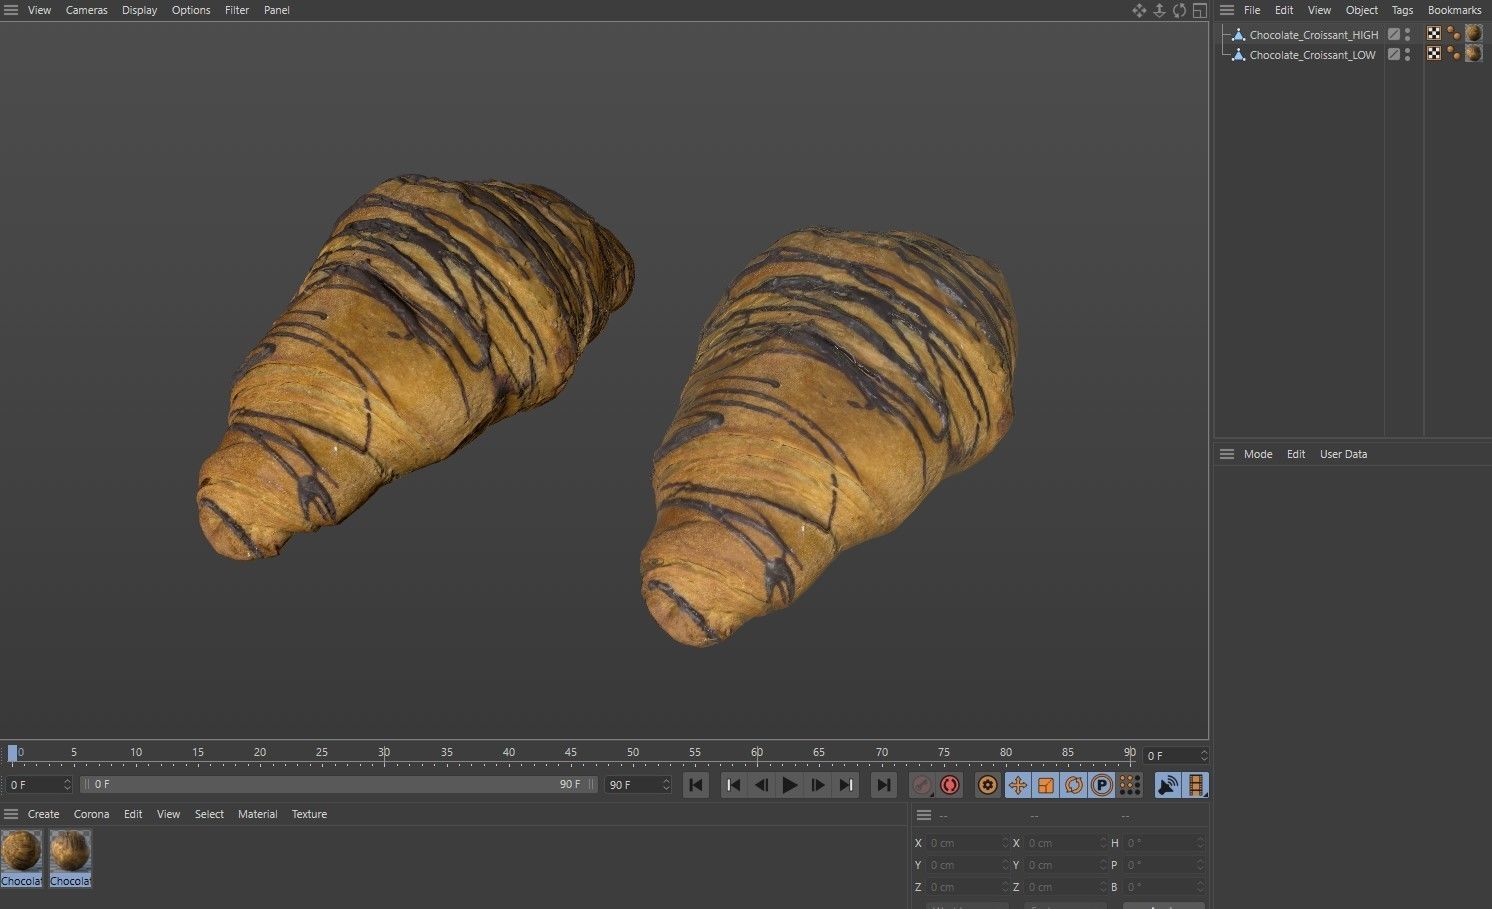Jump to the previous keyframe
Screen dimensions: 1492x909
733,785
